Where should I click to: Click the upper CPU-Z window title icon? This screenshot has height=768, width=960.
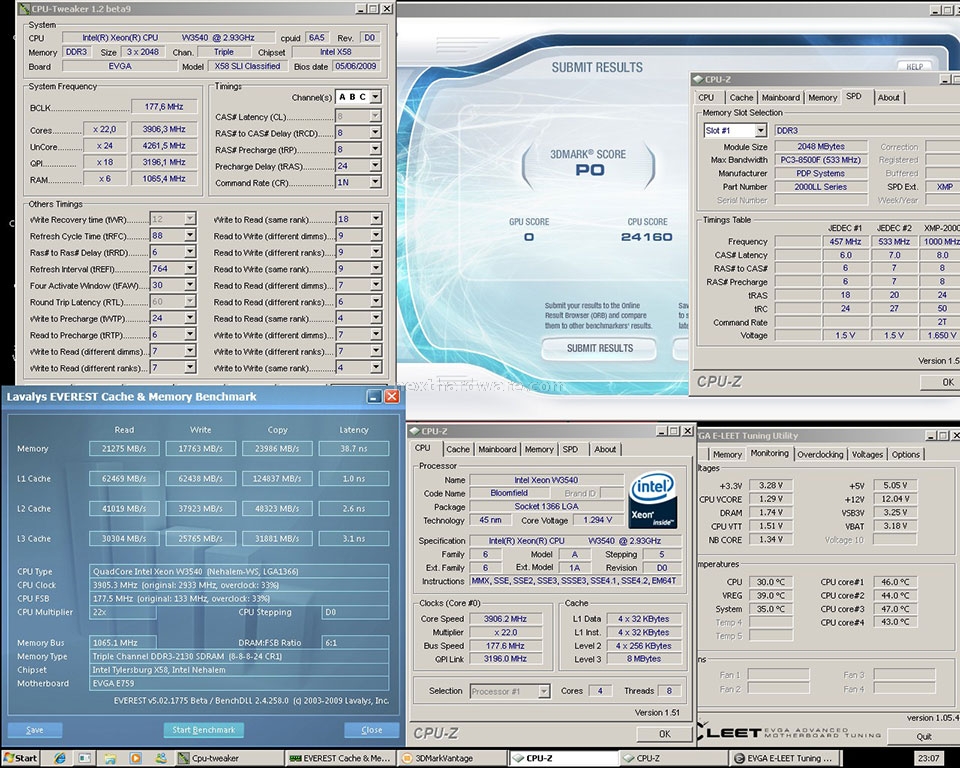pyautogui.click(x=698, y=79)
